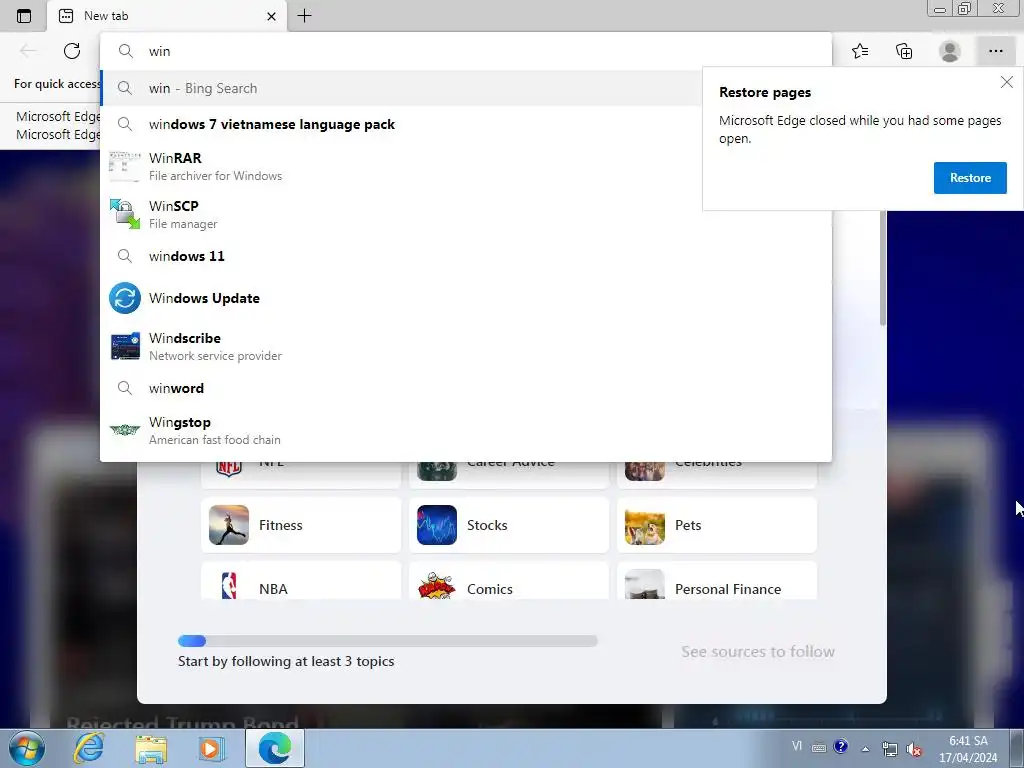Viewport: 1024px width, 768px height.
Task: Follow the NBA topic card
Action: 301,581
